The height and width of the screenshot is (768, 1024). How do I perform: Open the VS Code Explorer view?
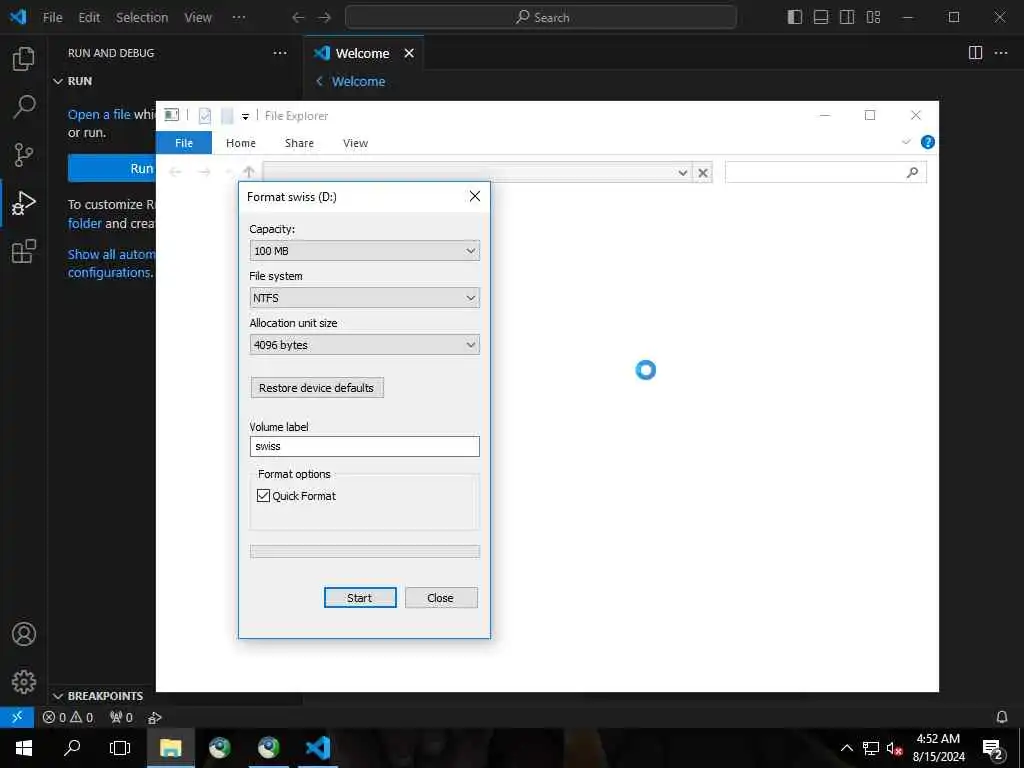[24, 59]
